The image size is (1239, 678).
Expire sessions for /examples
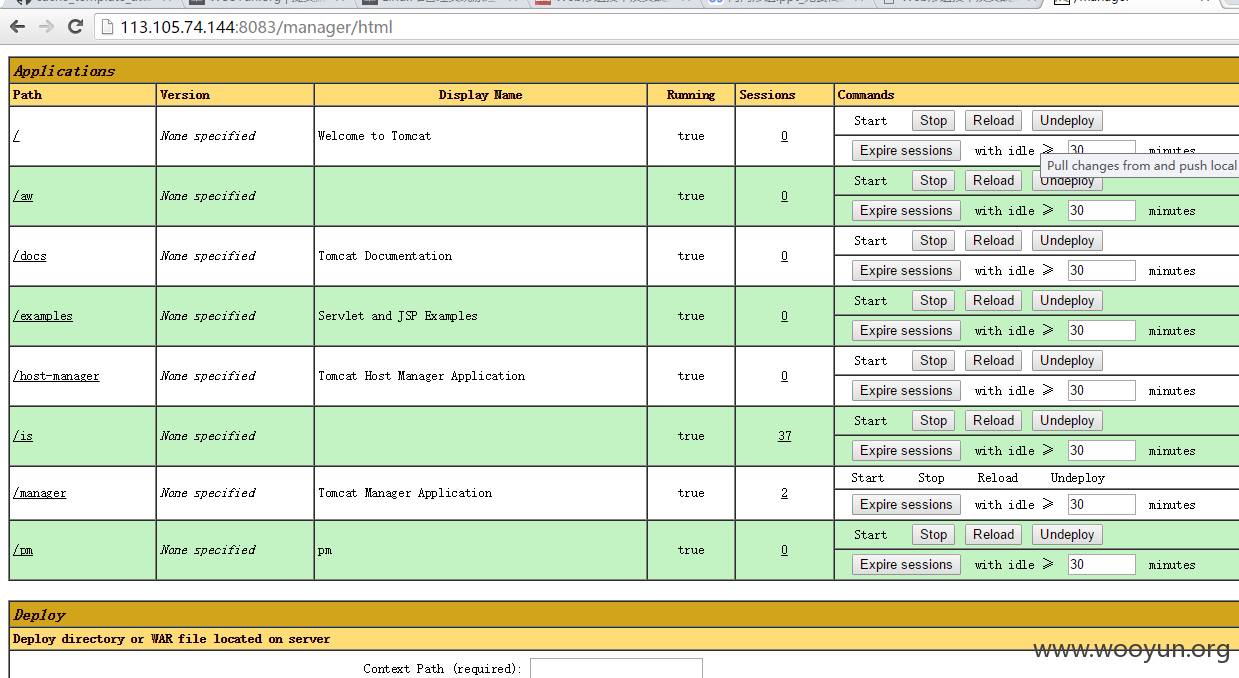tap(906, 330)
